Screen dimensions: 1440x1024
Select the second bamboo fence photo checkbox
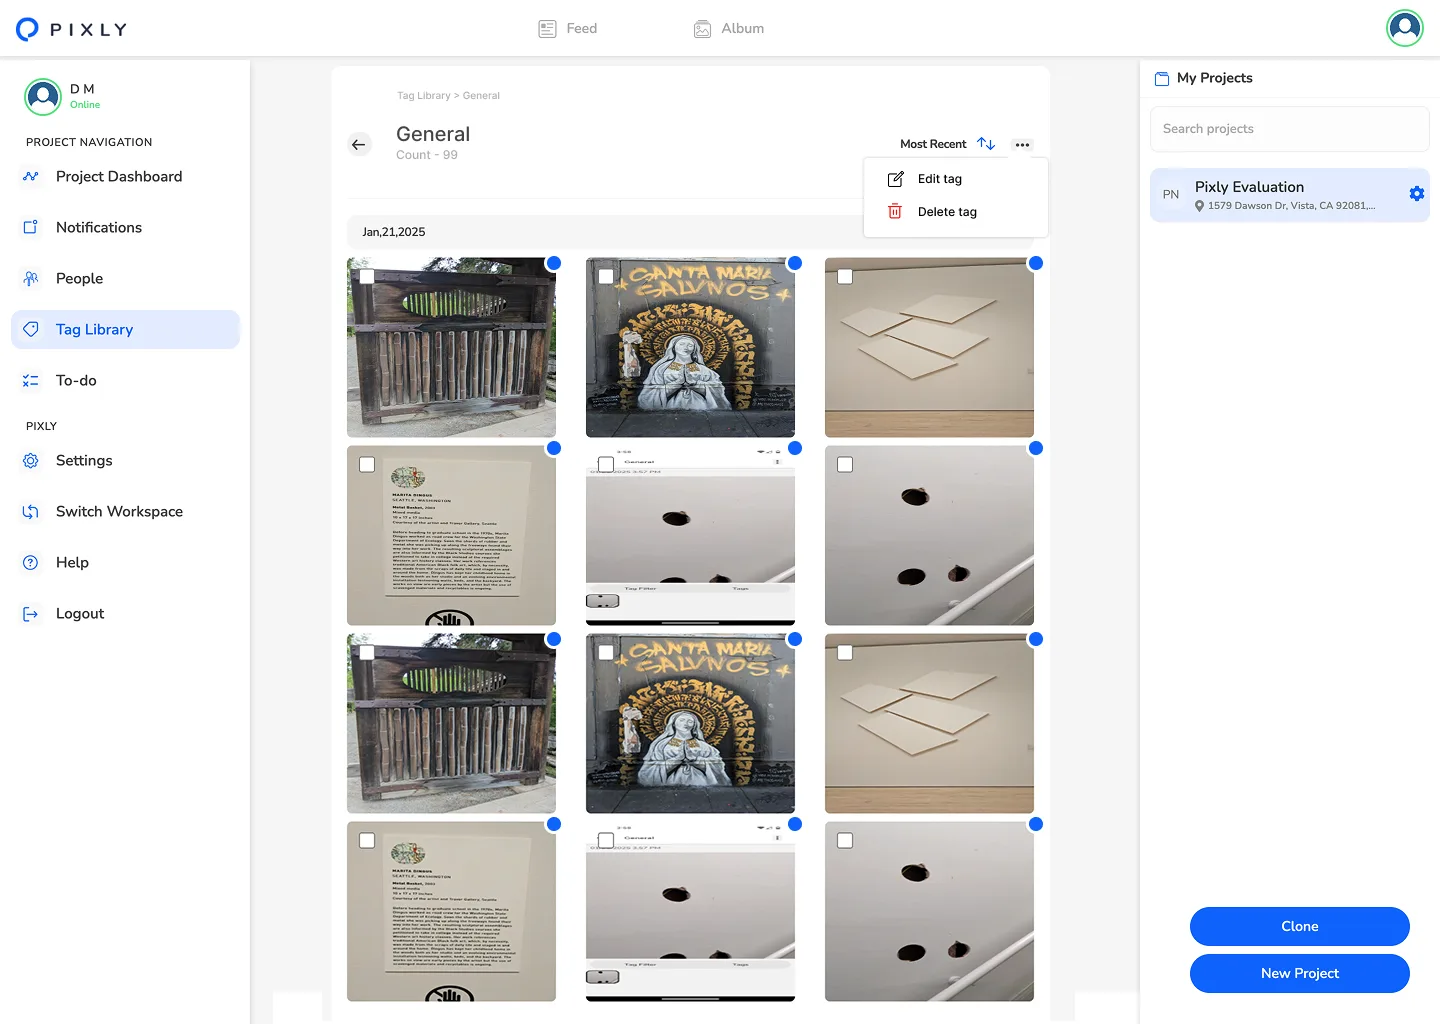[x=367, y=653]
